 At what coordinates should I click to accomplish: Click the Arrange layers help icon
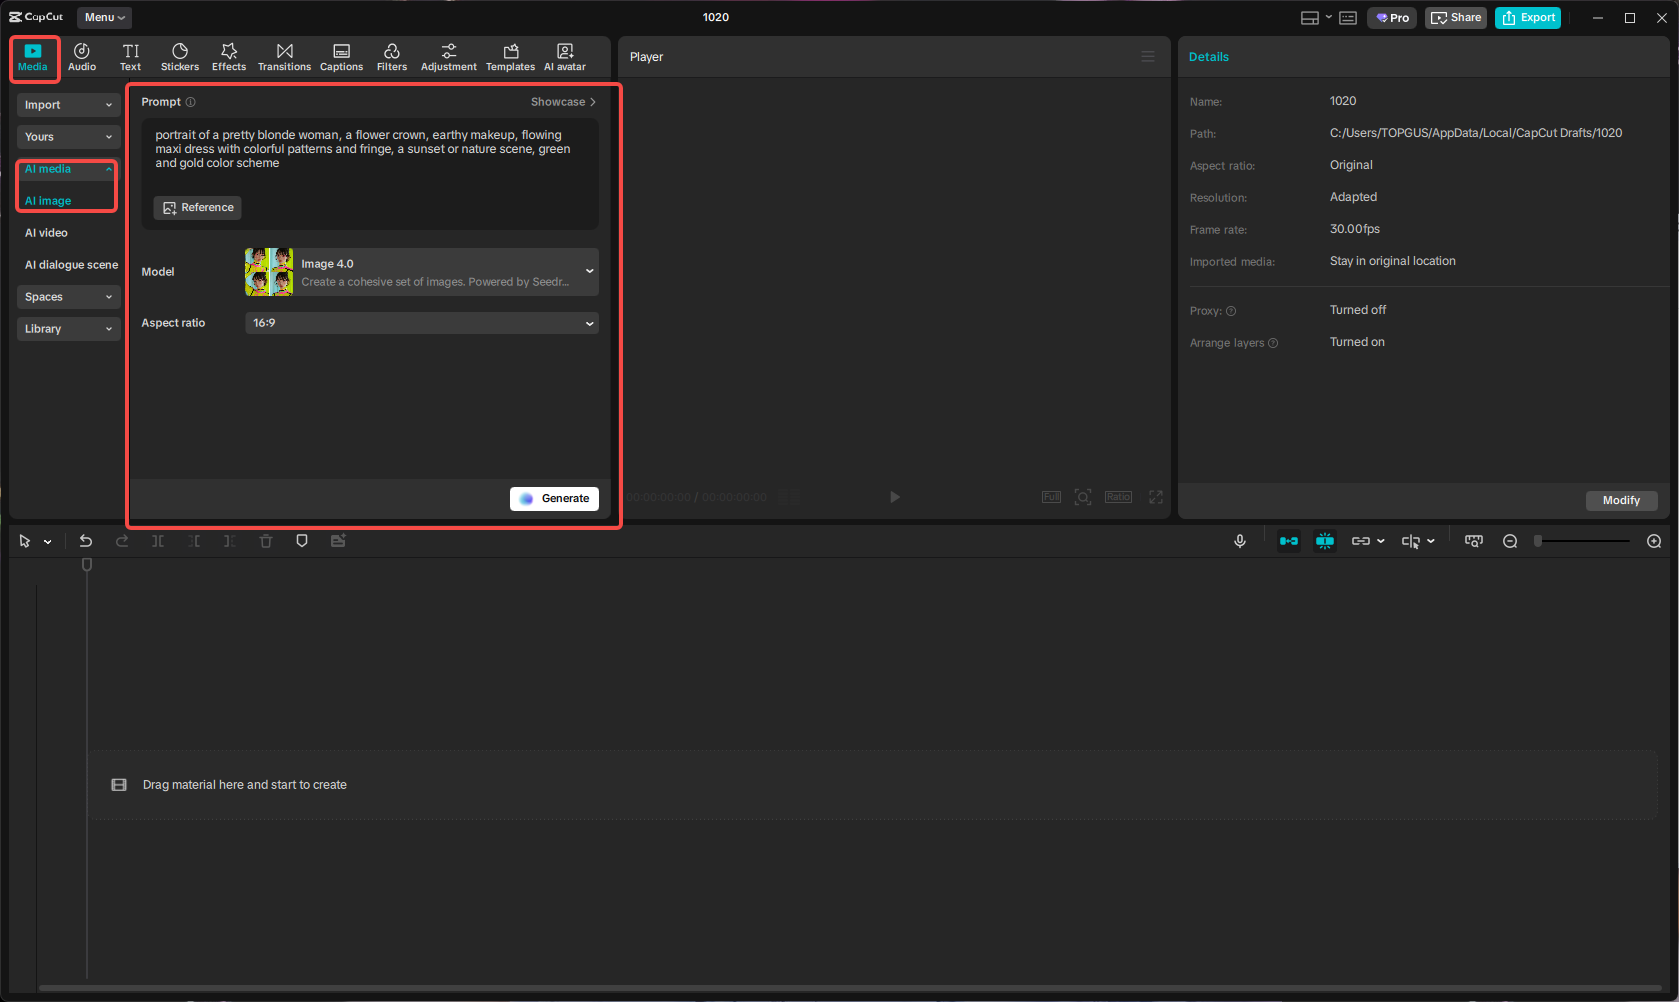coord(1273,343)
